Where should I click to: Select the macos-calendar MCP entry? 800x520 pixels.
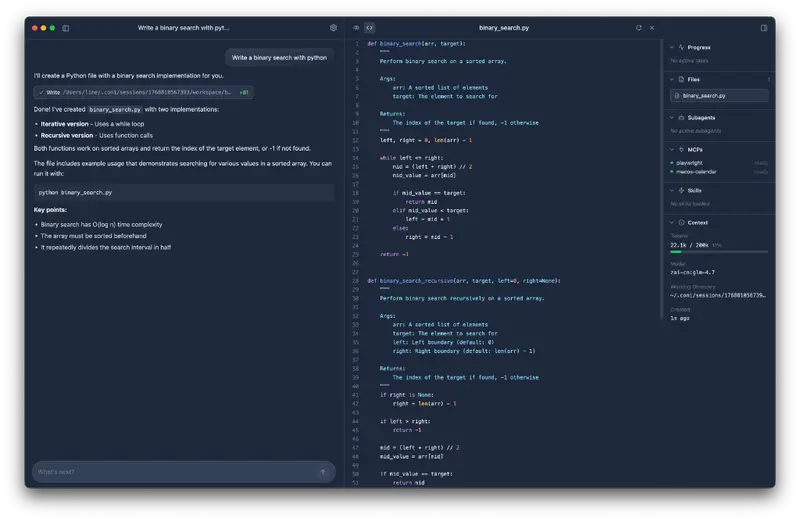tap(696, 171)
